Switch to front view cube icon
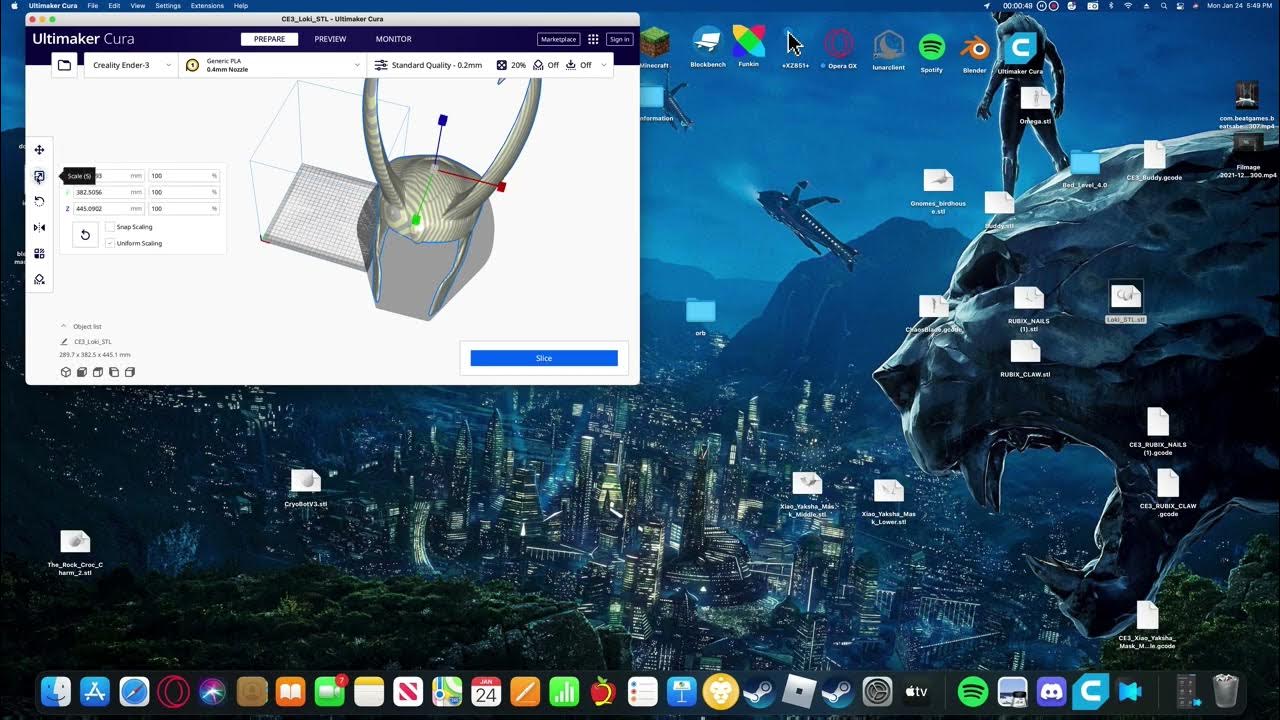This screenshot has width=1280, height=720. coord(81,372)
